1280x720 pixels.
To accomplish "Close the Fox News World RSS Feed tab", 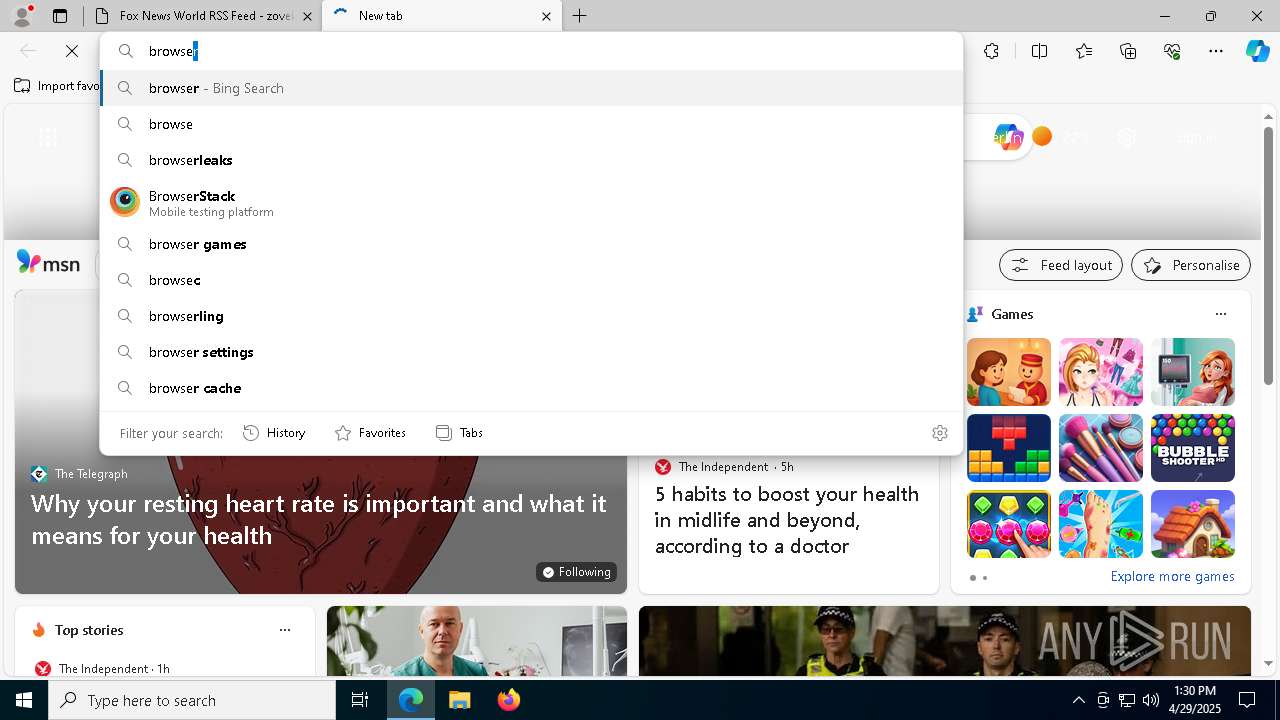I will pyautogui.click(x=307, y=16).
